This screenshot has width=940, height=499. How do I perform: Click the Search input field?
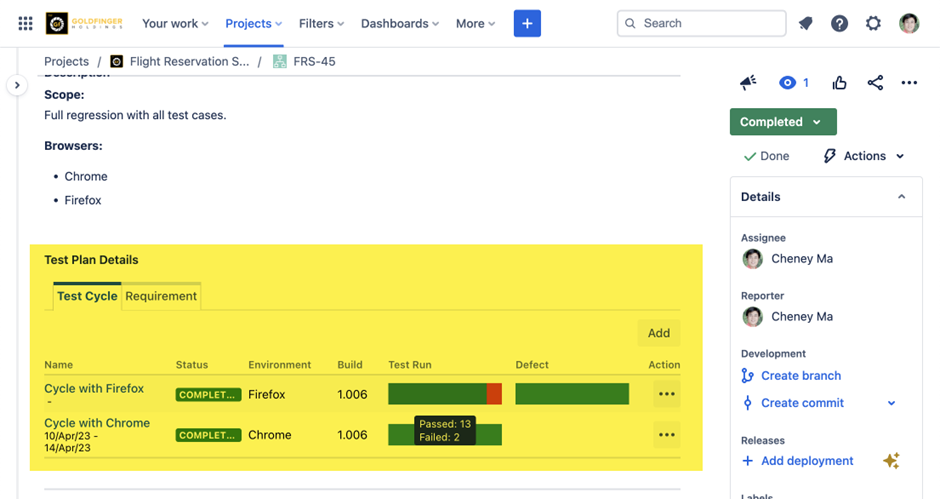pyautogui.click(x=701, y=23)
